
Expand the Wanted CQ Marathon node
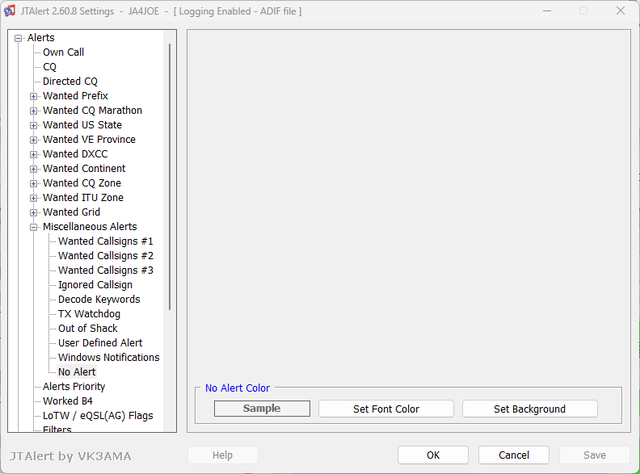(33, 111)
